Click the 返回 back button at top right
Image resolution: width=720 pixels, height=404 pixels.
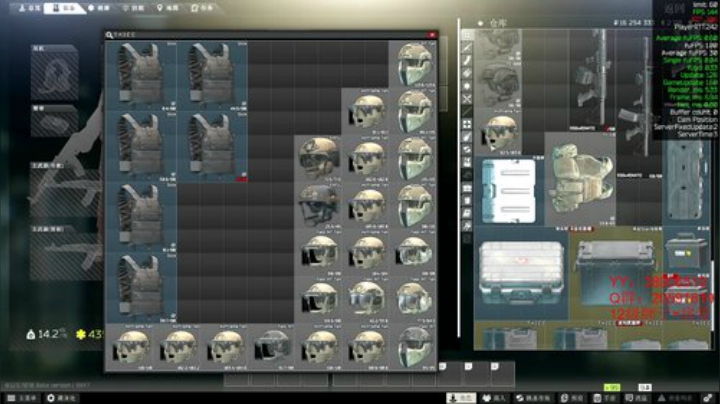tap(675, 8)
